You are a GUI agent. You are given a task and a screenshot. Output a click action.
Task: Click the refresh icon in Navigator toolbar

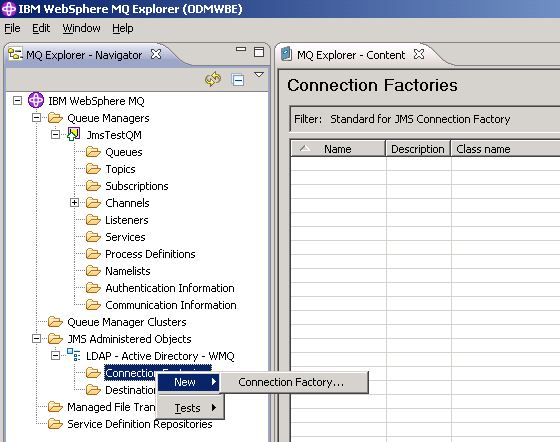[x=213, y=79]
